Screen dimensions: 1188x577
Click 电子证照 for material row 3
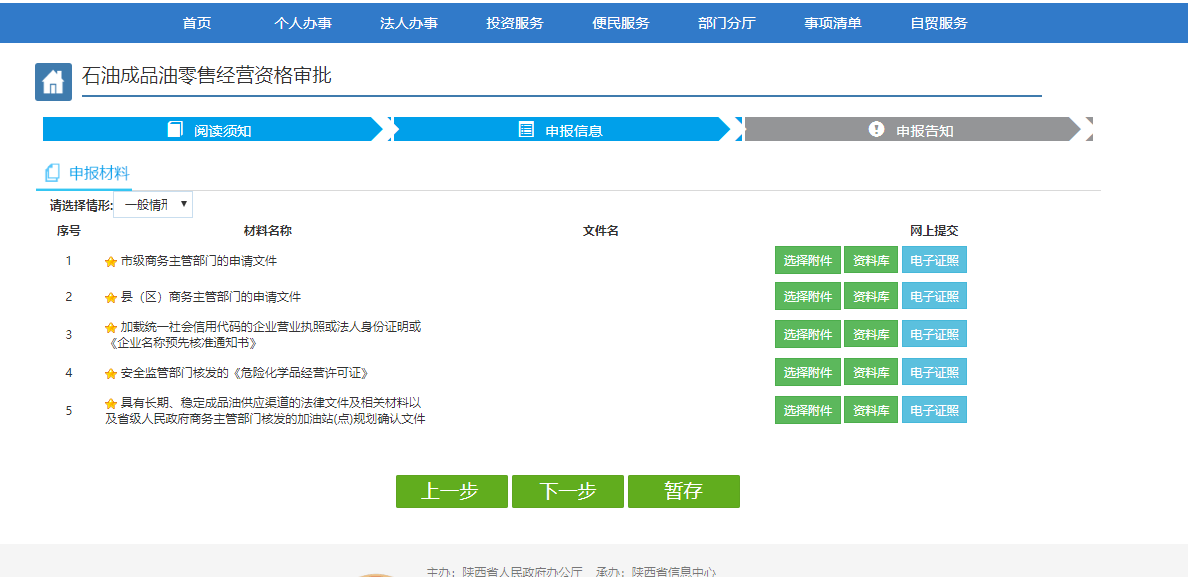click(x=934, y=335)
